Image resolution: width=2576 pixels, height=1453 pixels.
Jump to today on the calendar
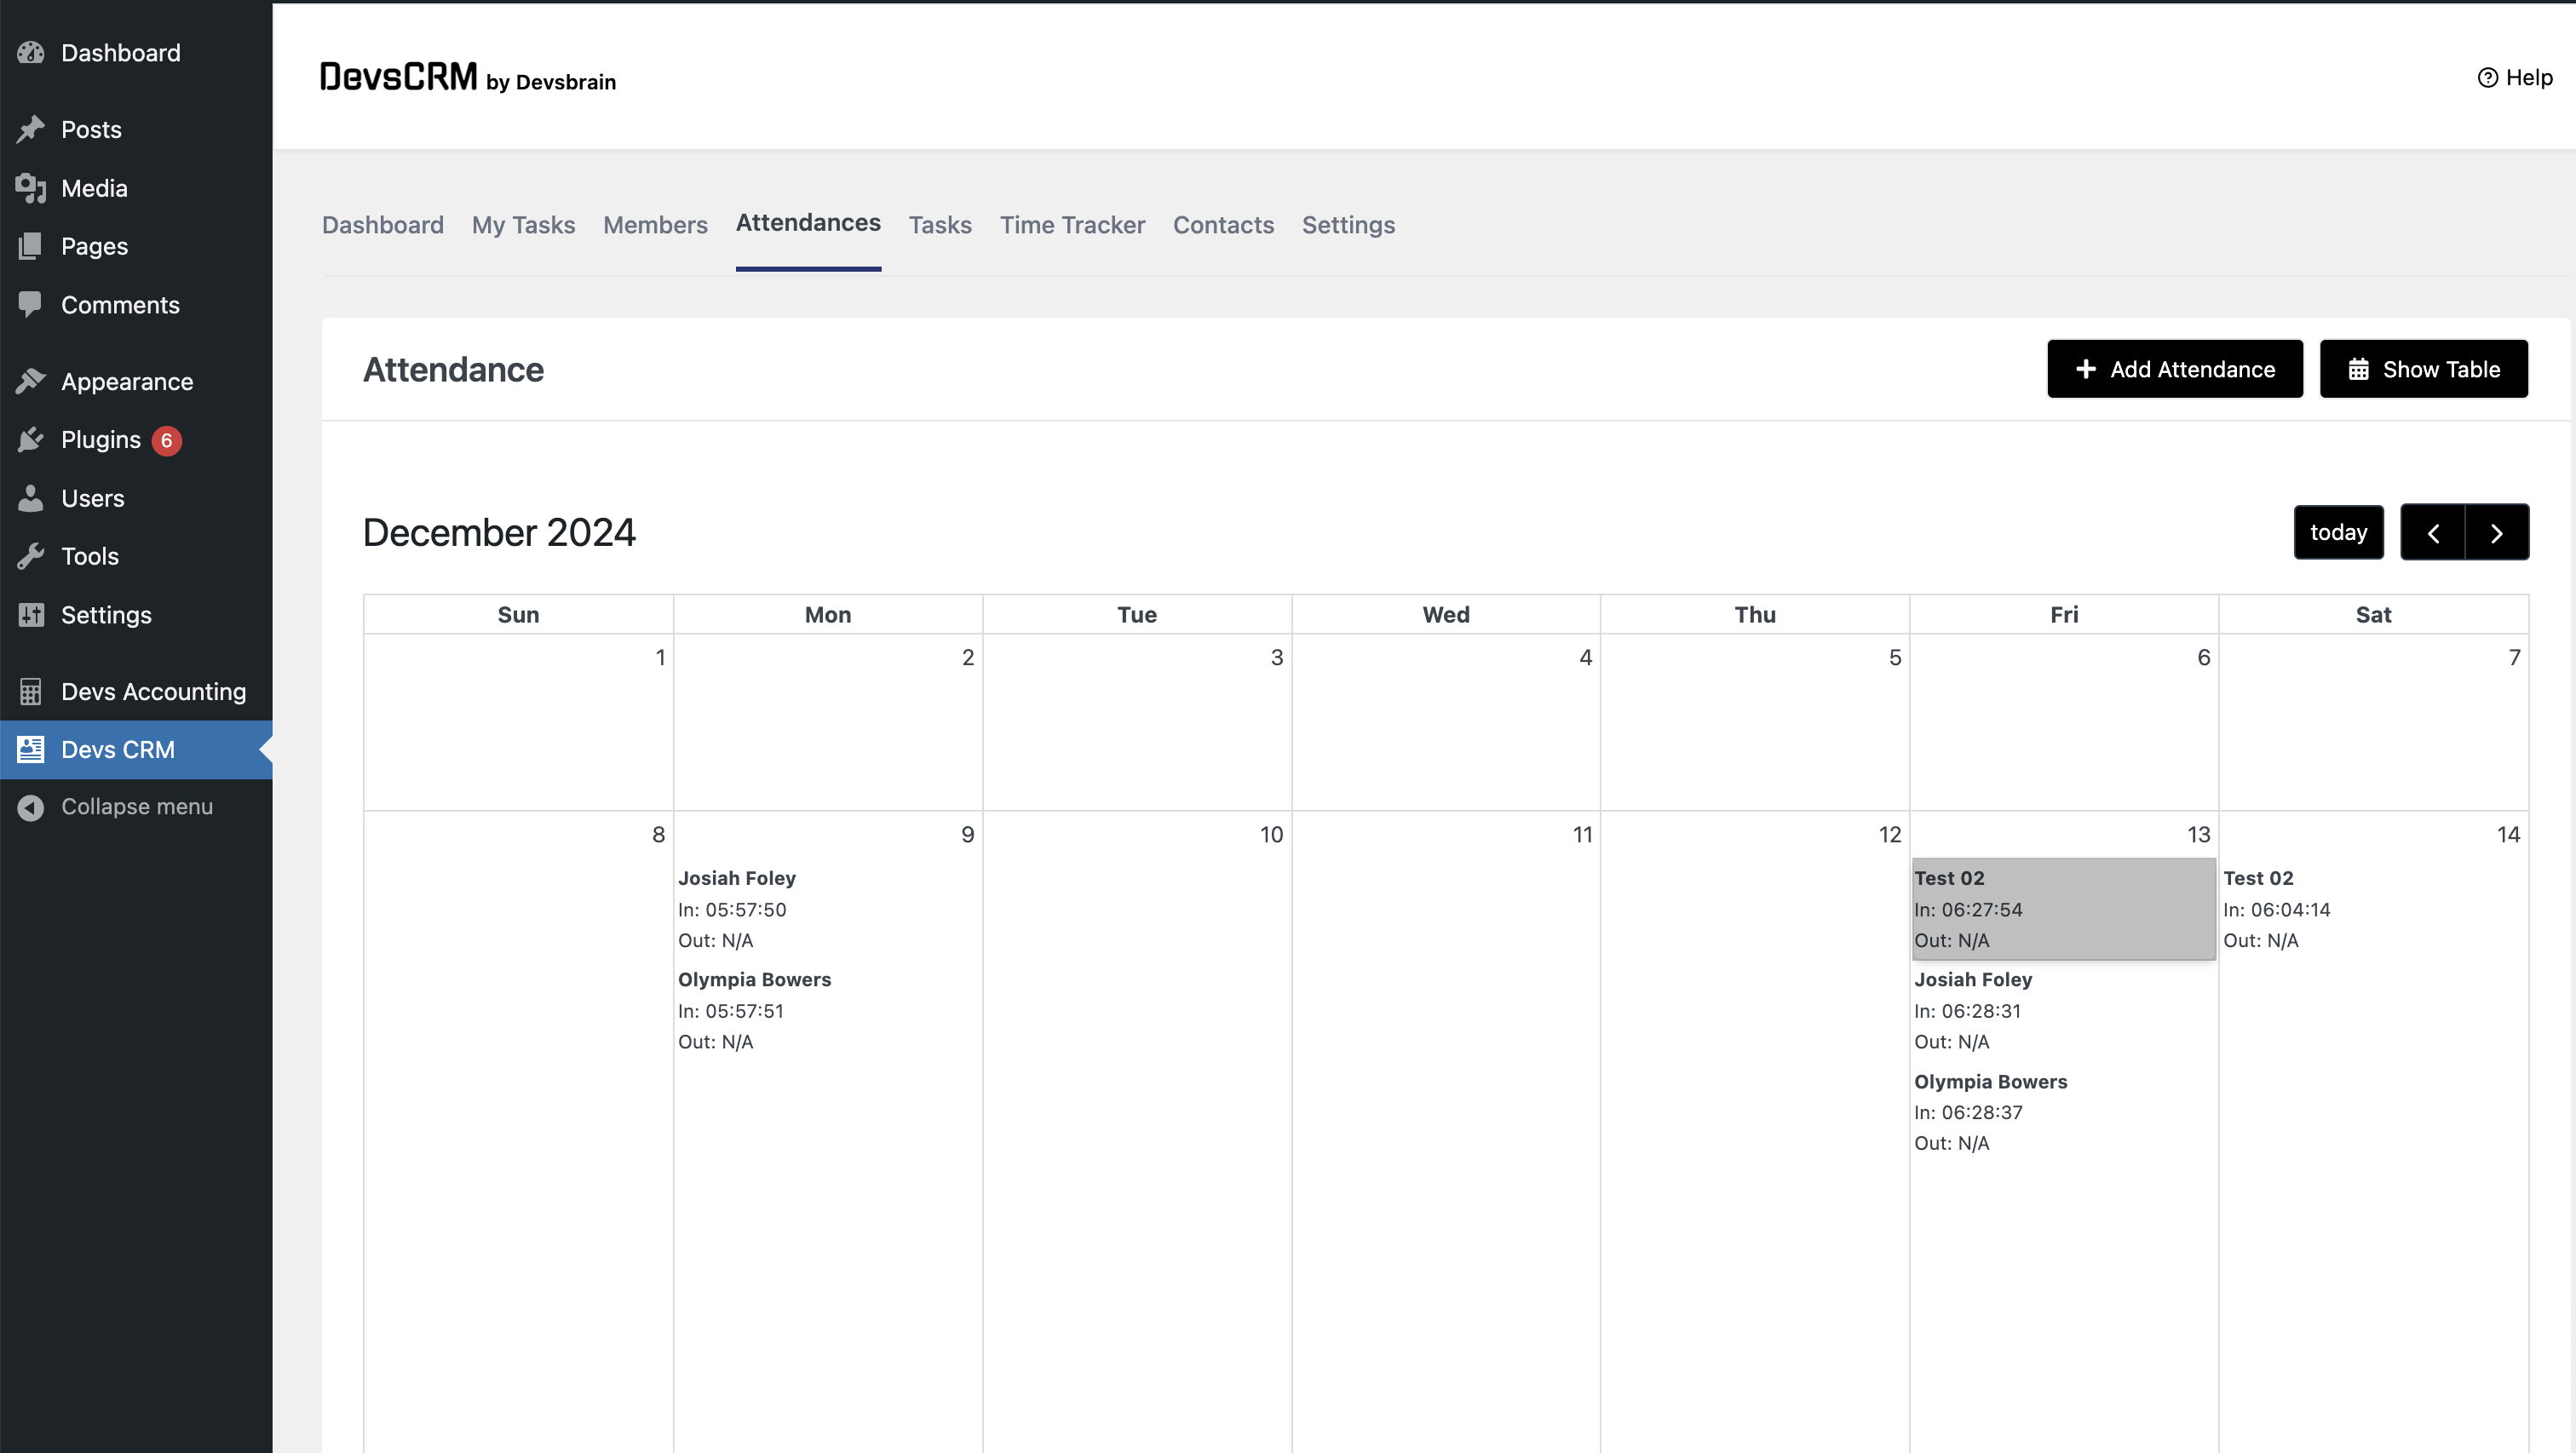[x=2338, y=533]
